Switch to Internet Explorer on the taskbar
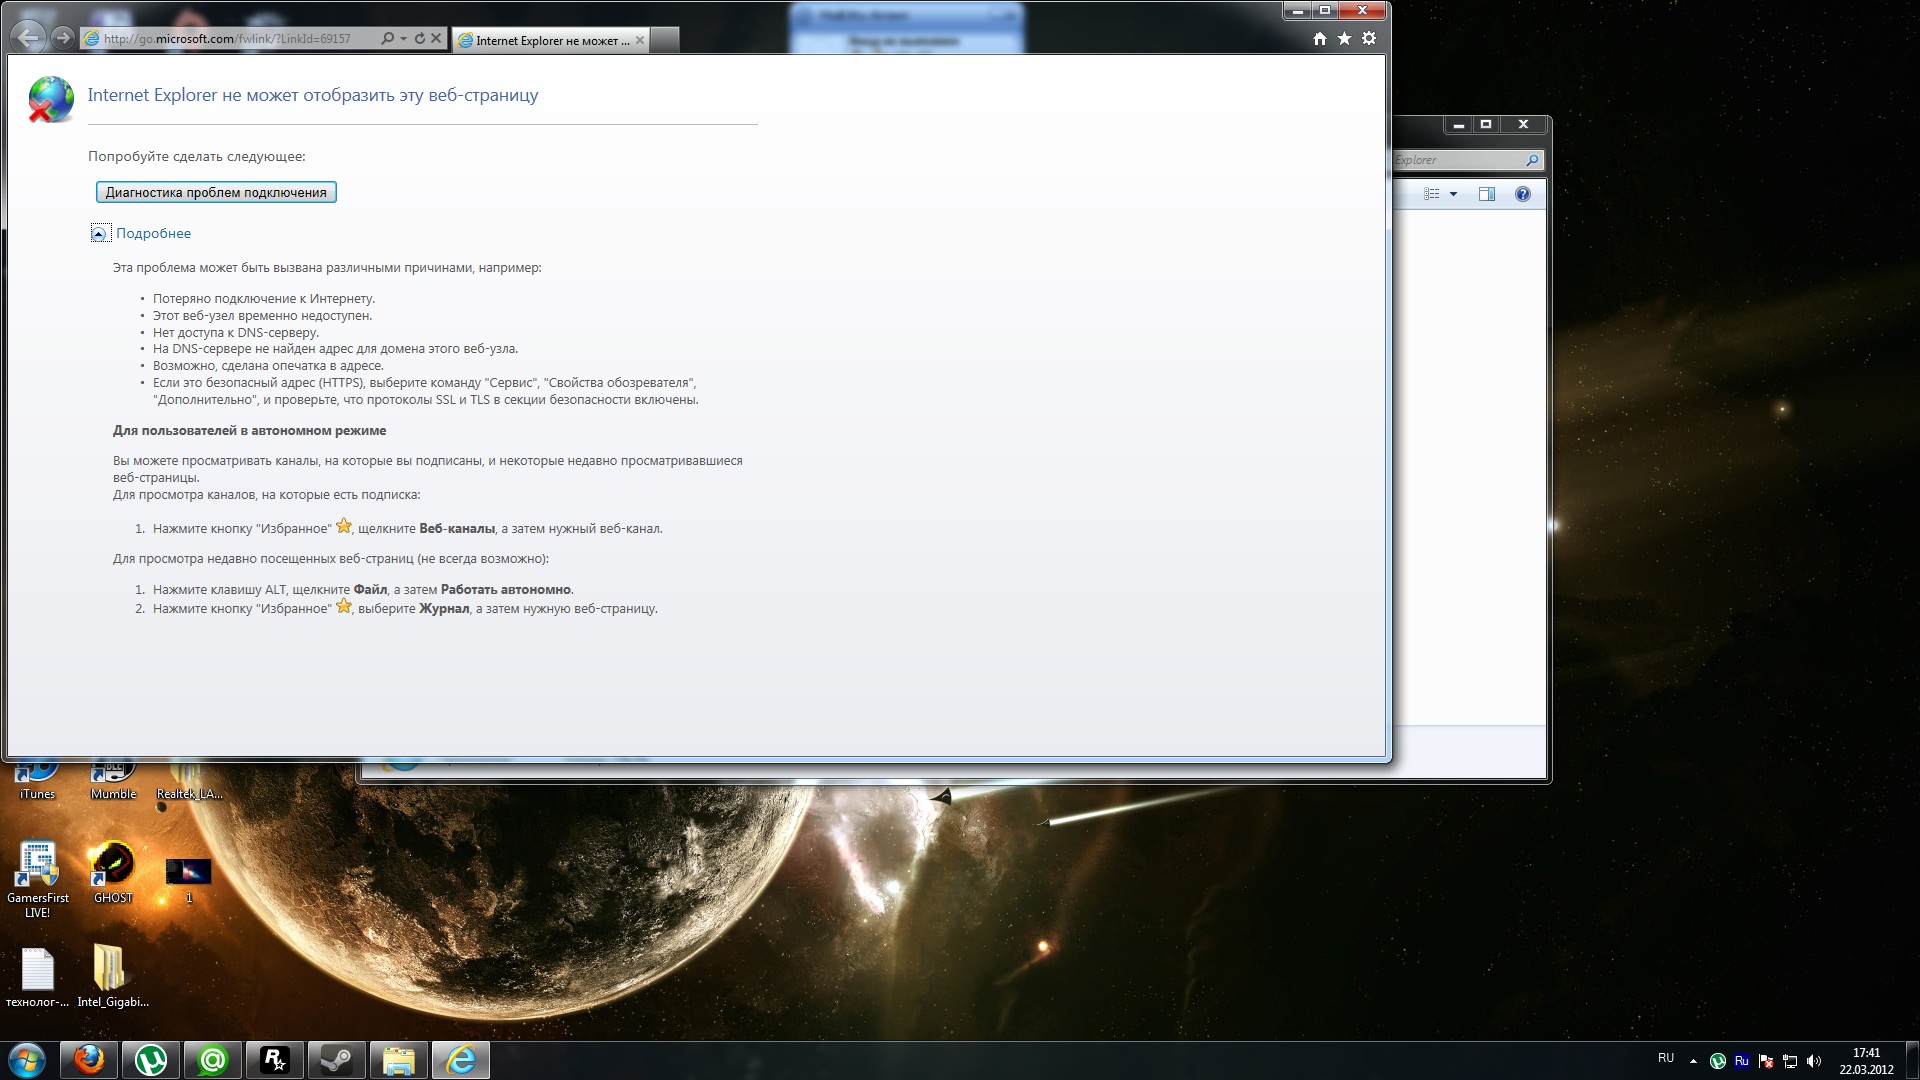The width and height of the screenshot is (1920, 1080). click(461, 1060)
